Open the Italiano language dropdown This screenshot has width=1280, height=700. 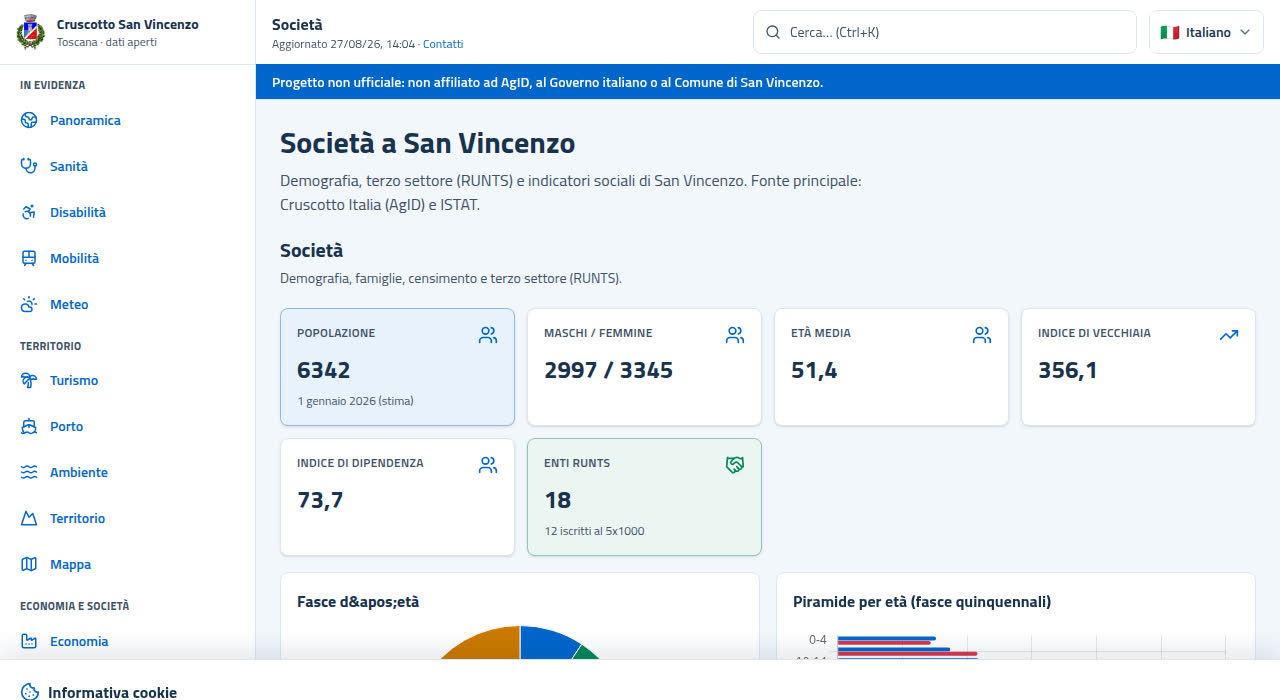tap(1206, 32)
